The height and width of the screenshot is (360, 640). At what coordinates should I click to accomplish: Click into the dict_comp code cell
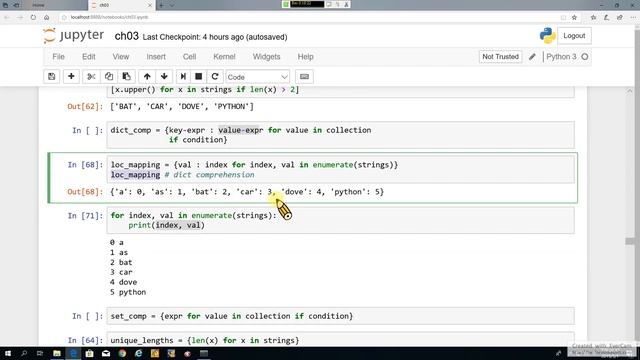coord(340,135)
